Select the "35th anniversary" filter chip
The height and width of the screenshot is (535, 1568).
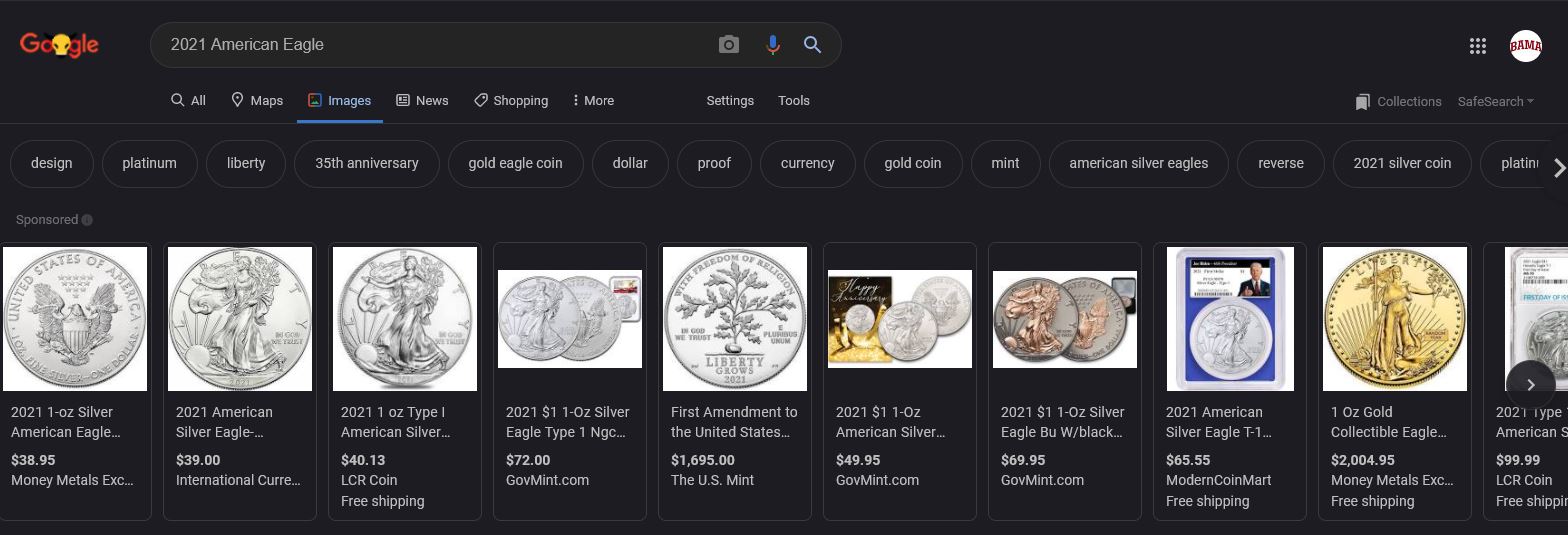coord(366,163)
